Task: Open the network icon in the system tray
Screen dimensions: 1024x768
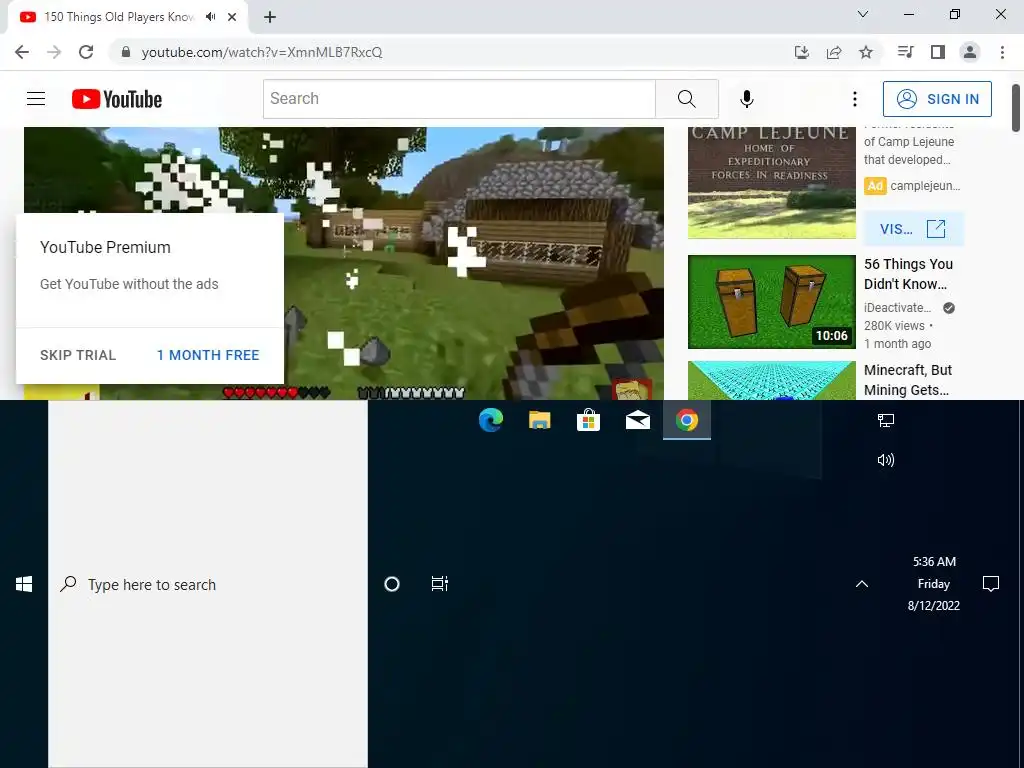Action: 886,420
